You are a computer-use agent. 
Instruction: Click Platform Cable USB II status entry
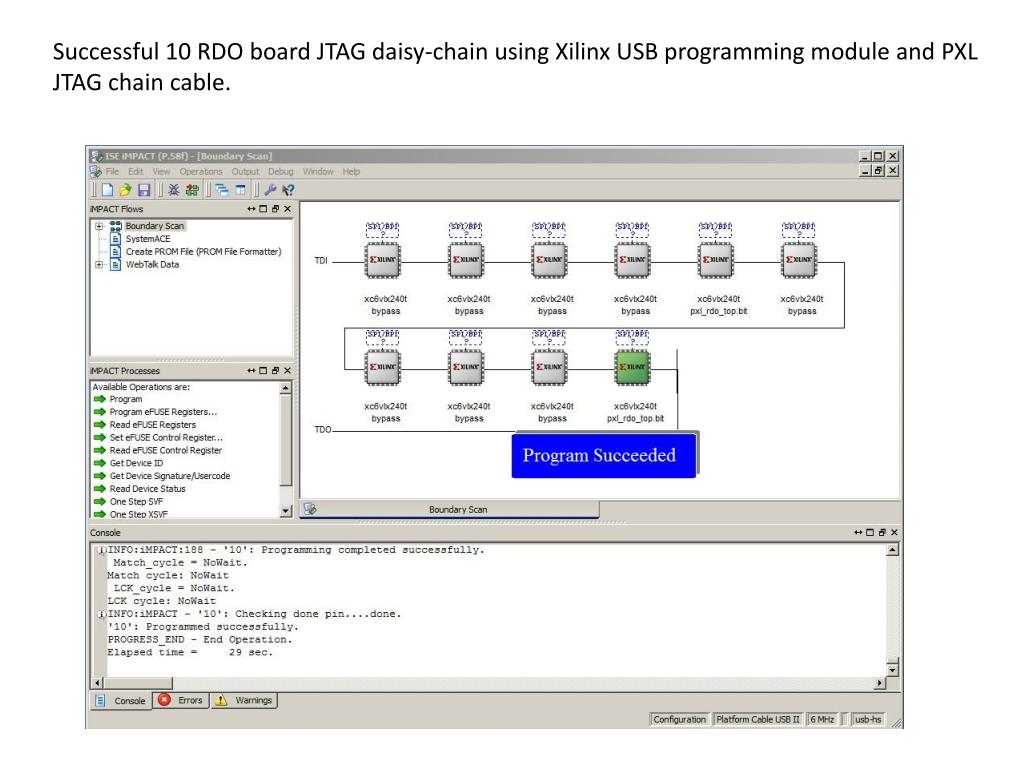[758, 719]
